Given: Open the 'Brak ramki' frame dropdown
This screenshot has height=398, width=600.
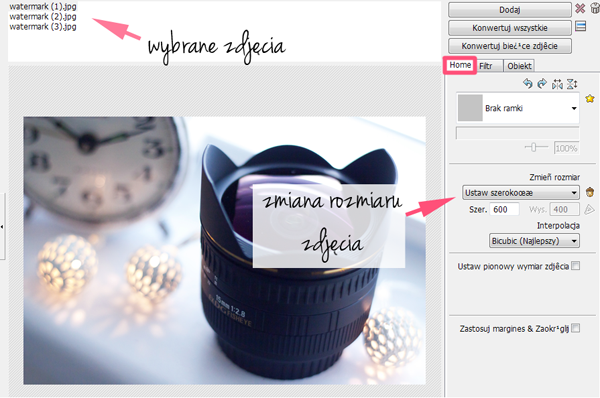Looking at the screenshot, I should tap(518, 108).
